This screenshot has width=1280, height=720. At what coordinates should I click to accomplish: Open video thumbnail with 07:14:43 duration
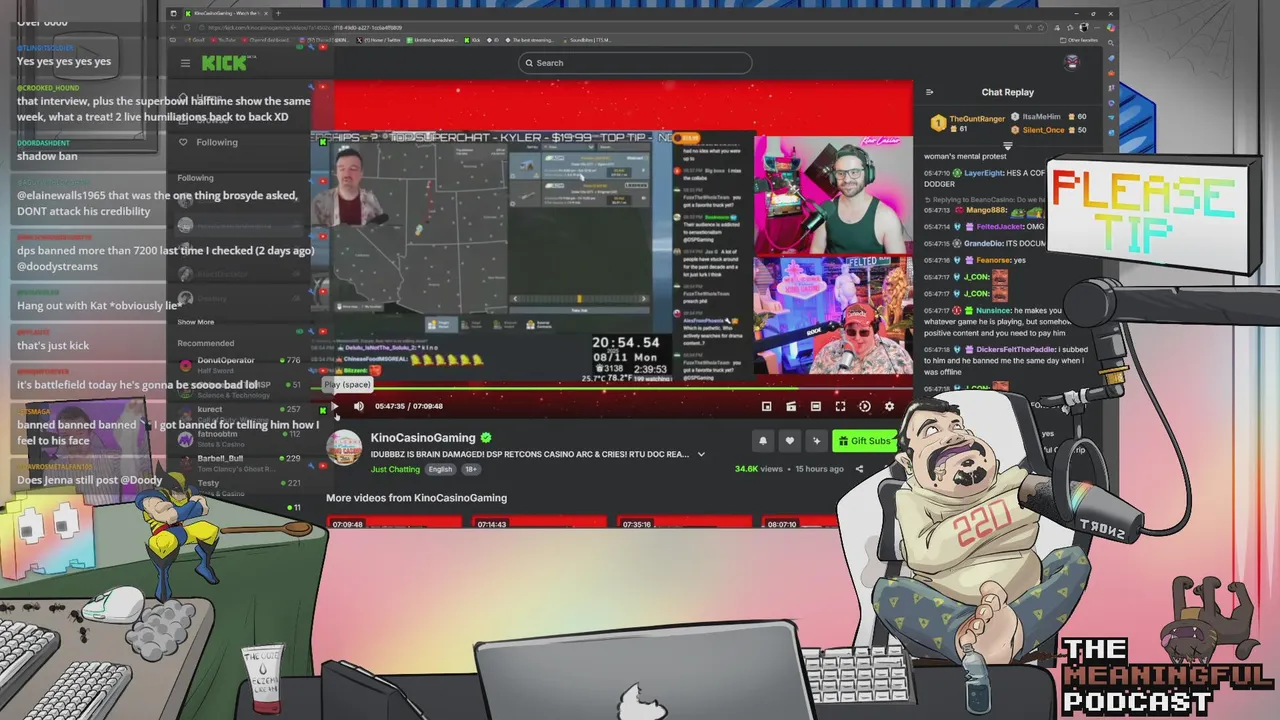click(x=539, y=521)
